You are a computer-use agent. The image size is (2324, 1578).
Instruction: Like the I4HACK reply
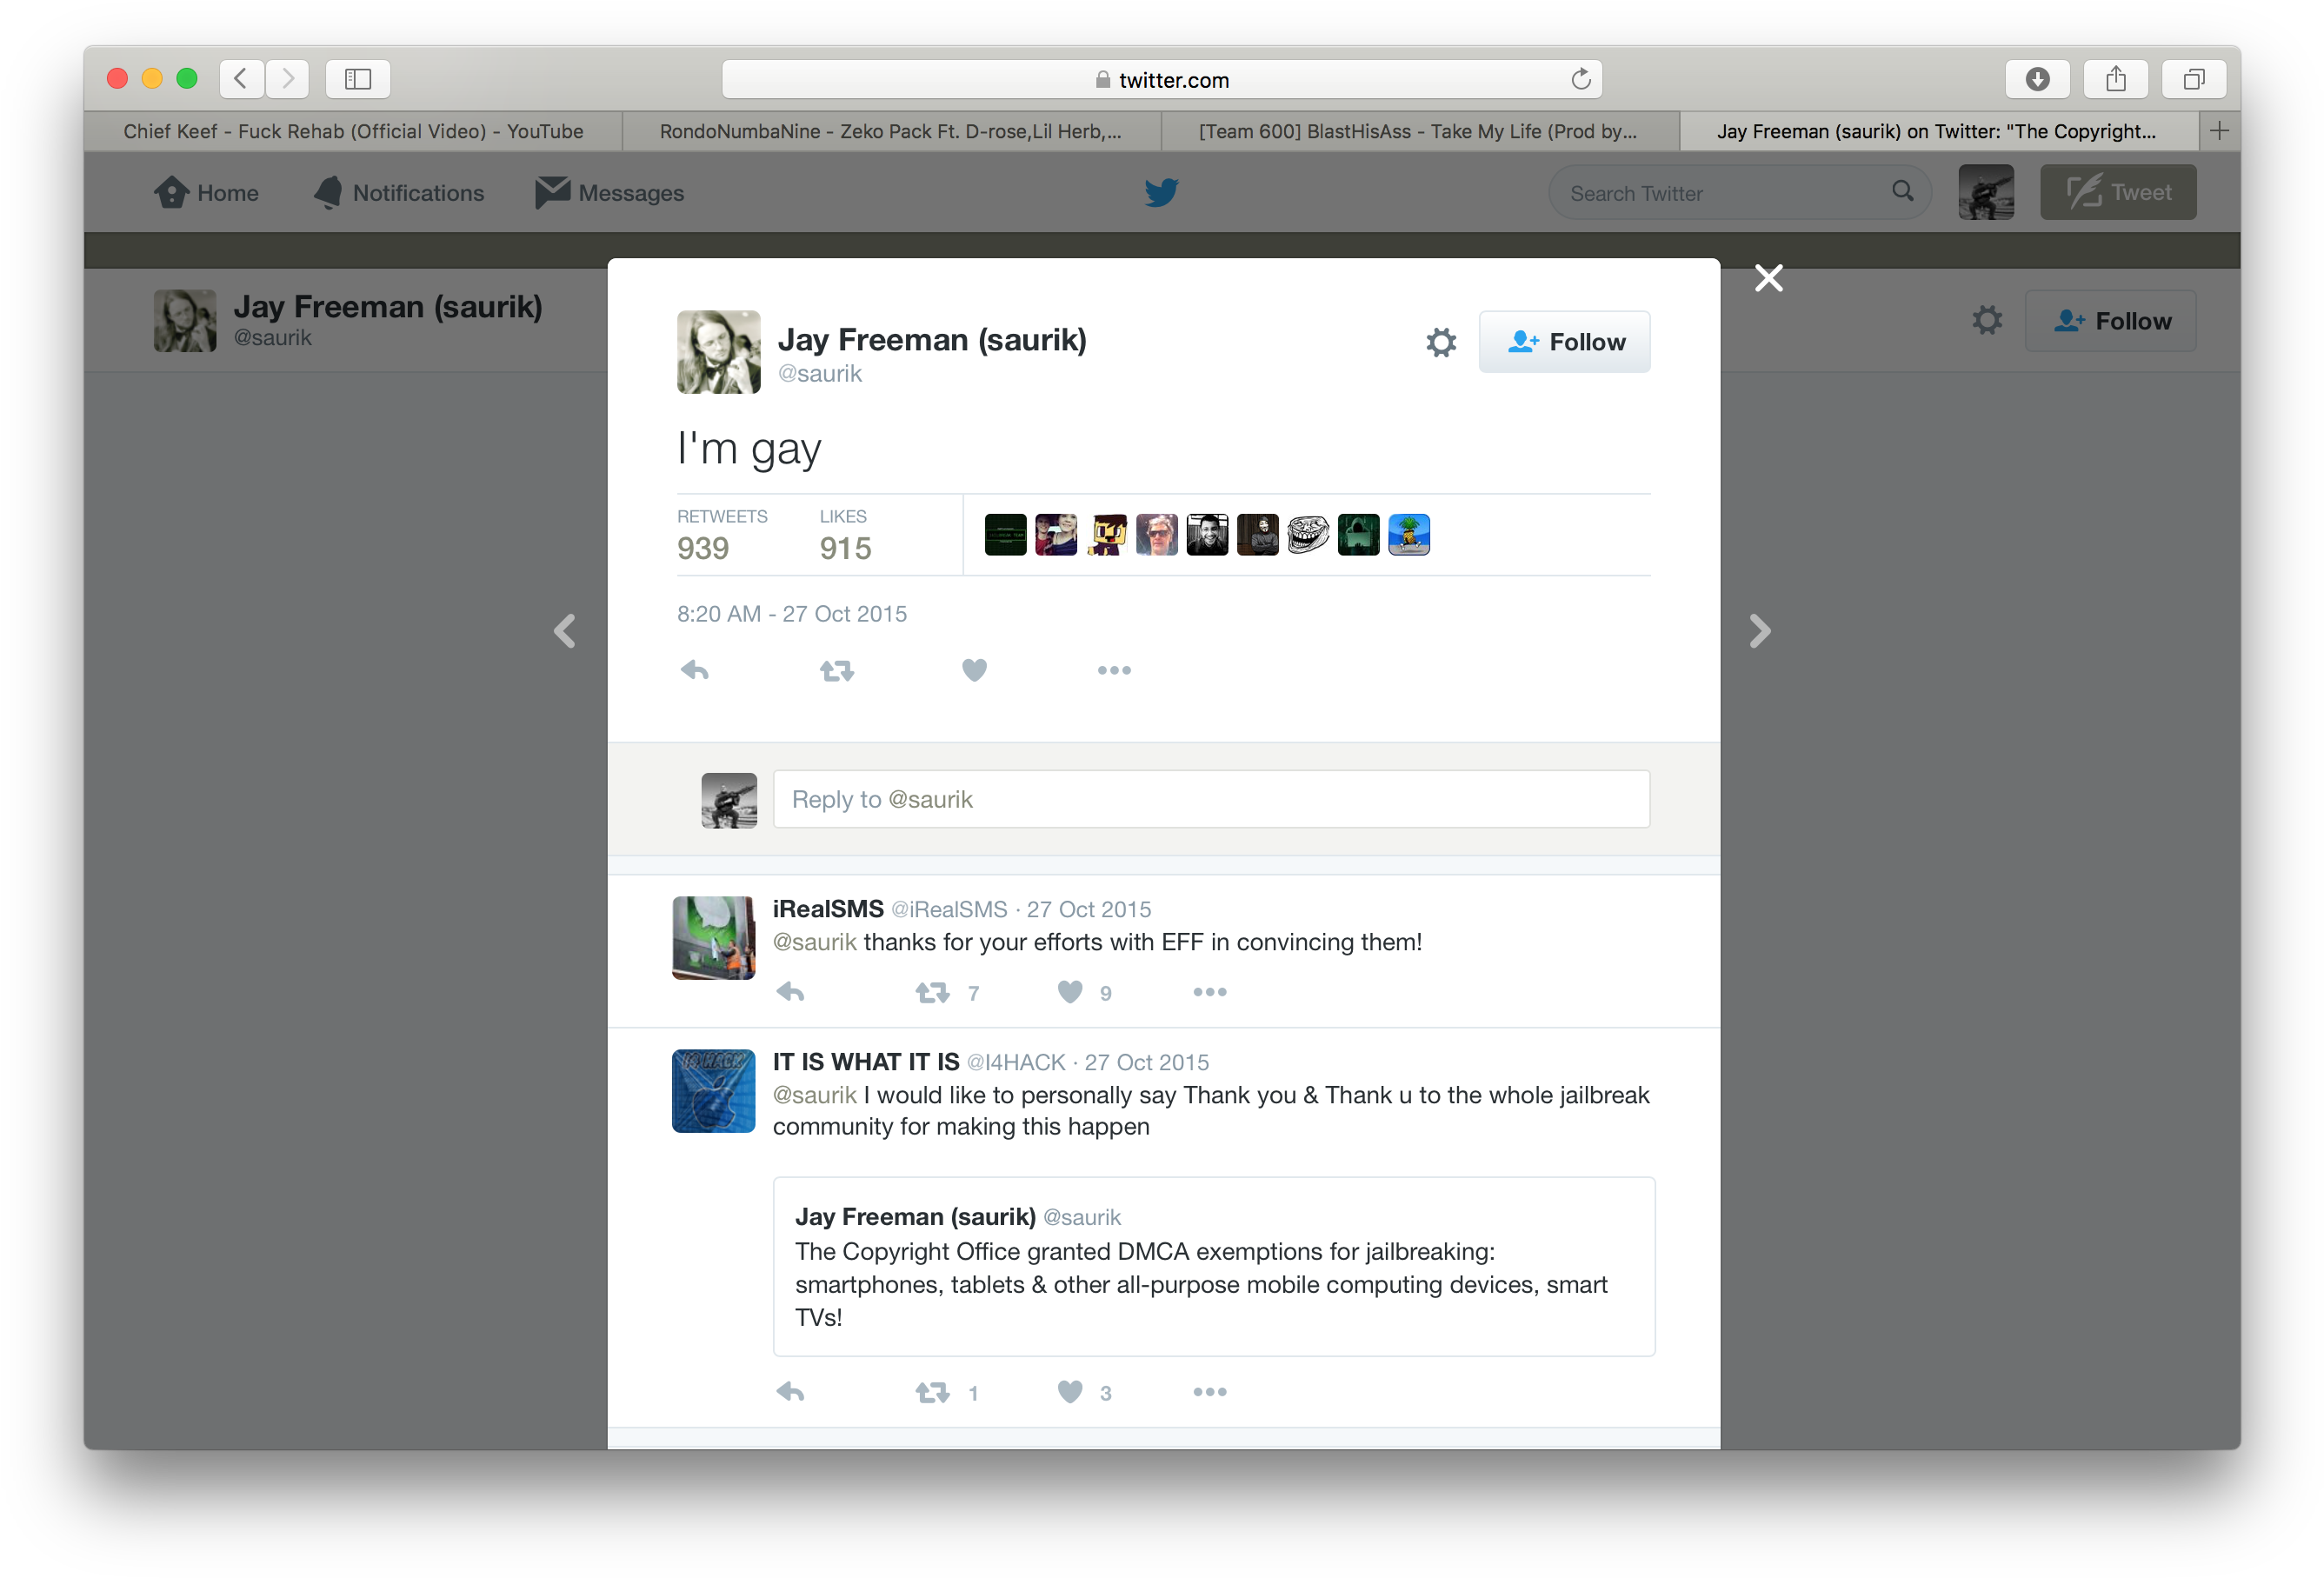click(x=1070, y=1392)
